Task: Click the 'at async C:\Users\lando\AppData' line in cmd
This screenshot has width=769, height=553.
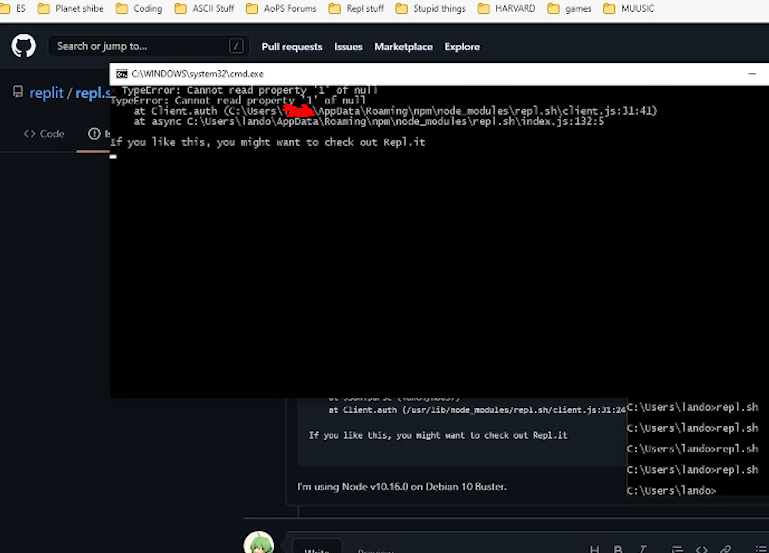Action: (369, 122)
